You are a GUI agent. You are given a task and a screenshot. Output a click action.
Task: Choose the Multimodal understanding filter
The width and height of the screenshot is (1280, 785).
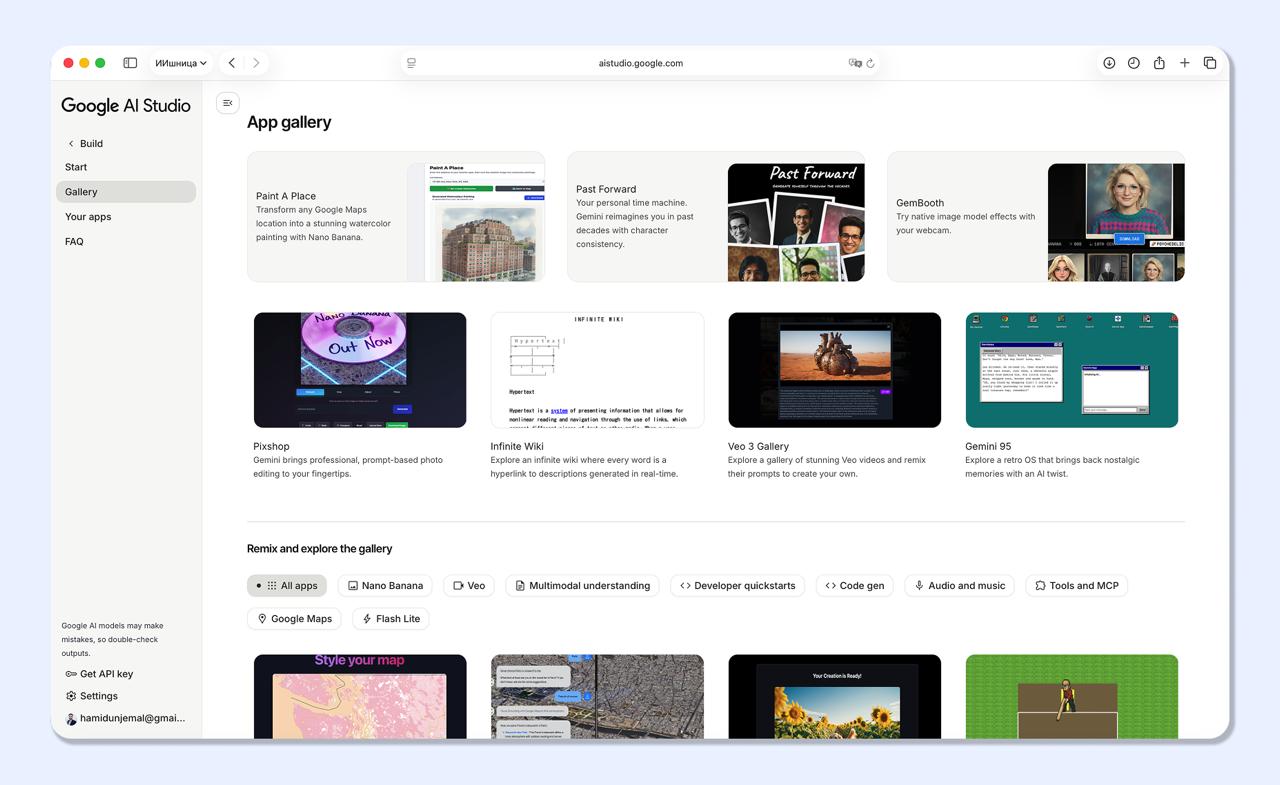(x=582, y=586)
